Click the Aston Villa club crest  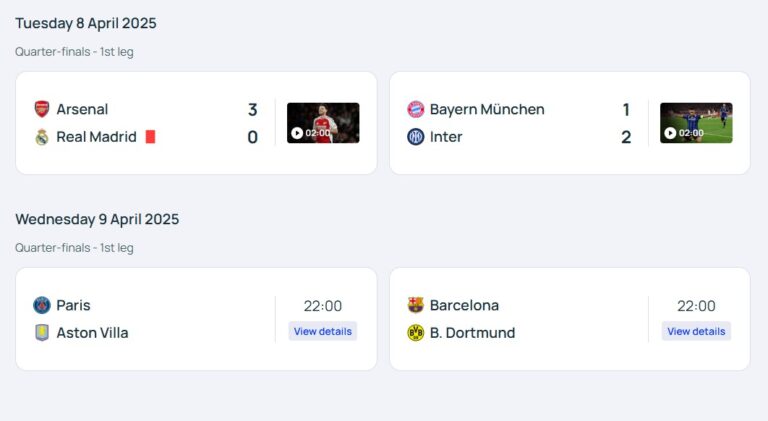click(42, 333)
